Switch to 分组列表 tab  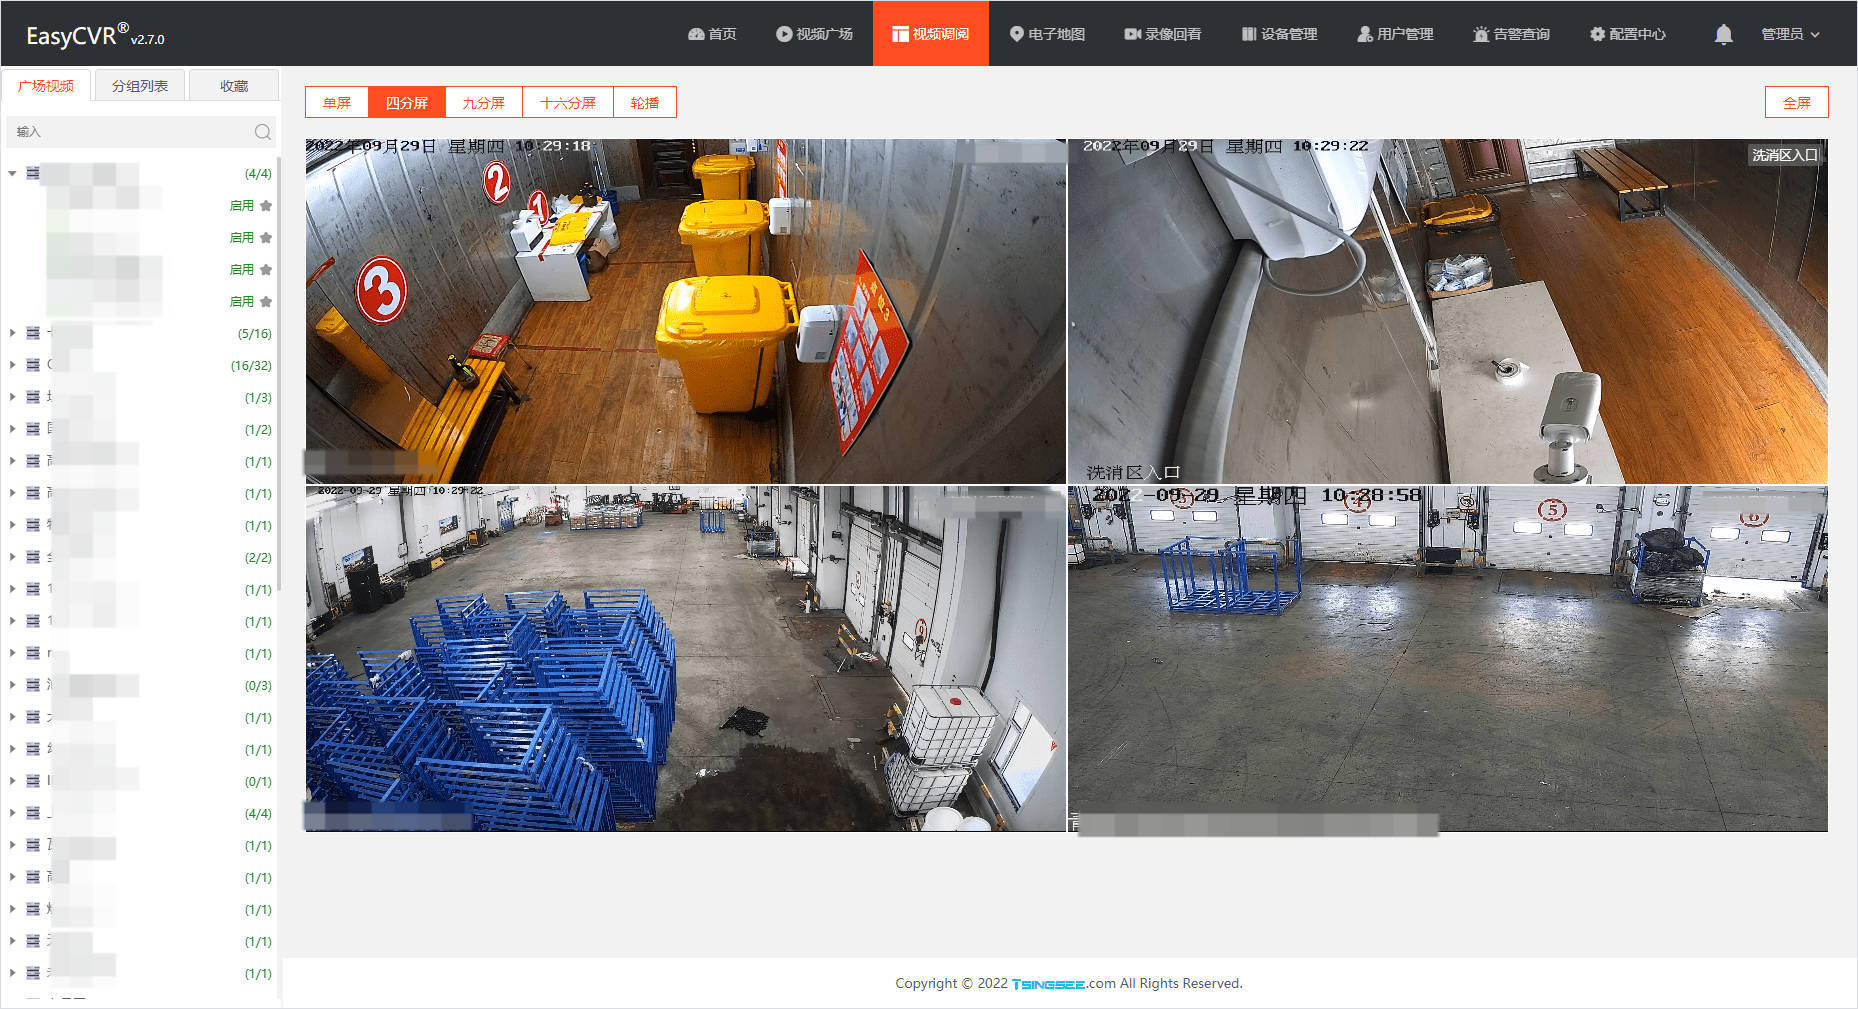140,86
